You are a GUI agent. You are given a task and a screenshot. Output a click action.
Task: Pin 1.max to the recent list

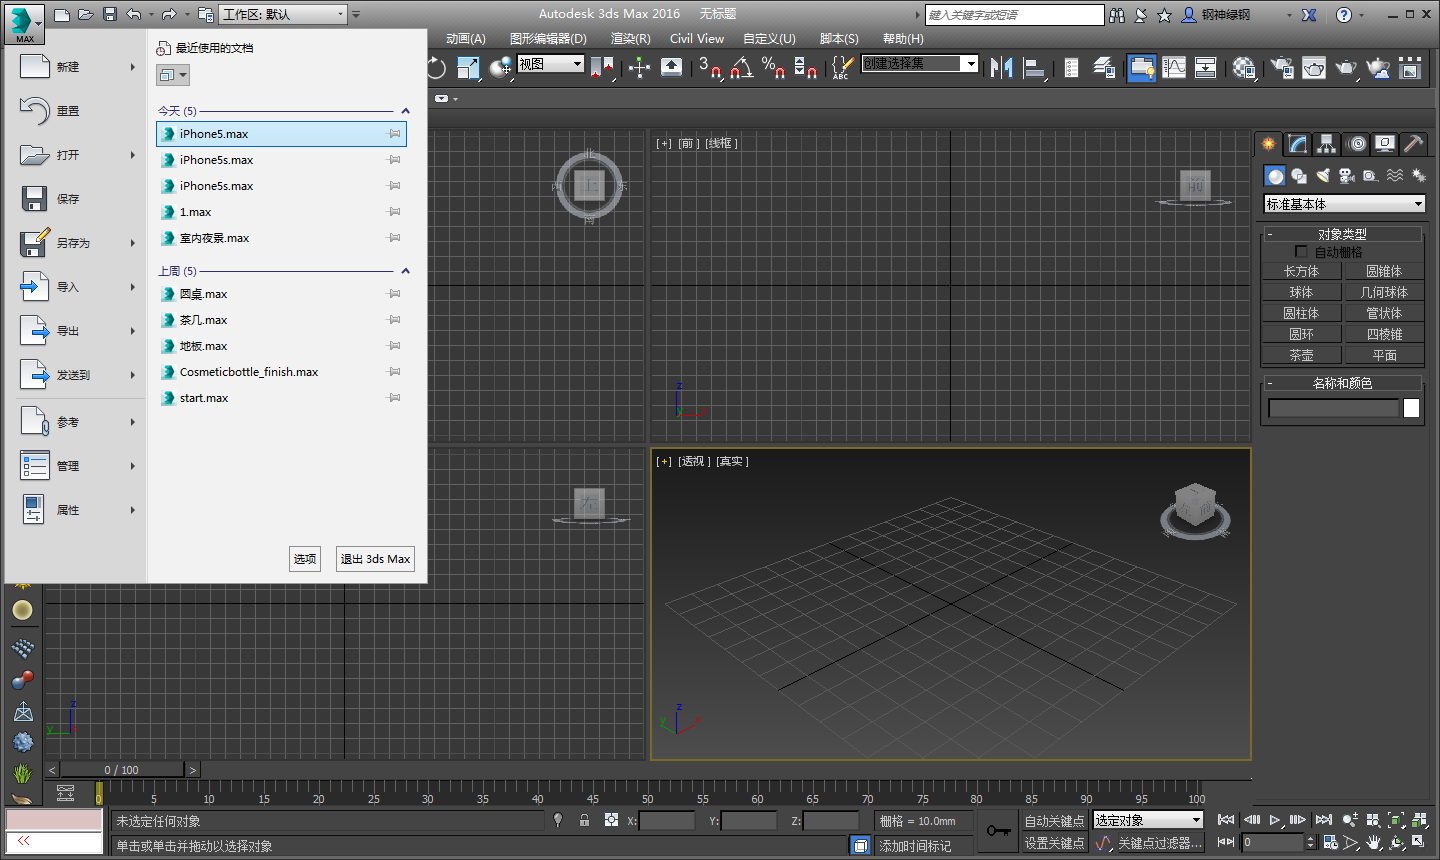(394, 212)
